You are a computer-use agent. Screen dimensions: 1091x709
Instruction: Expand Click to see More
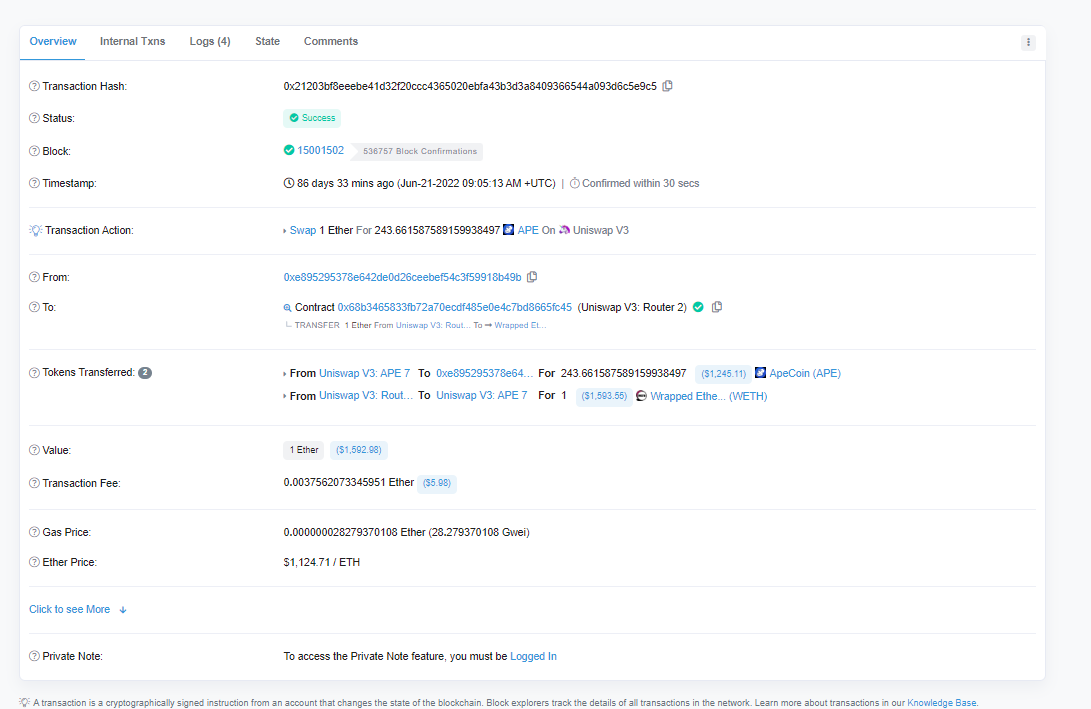pyautogui.click(x=77, y=610)
